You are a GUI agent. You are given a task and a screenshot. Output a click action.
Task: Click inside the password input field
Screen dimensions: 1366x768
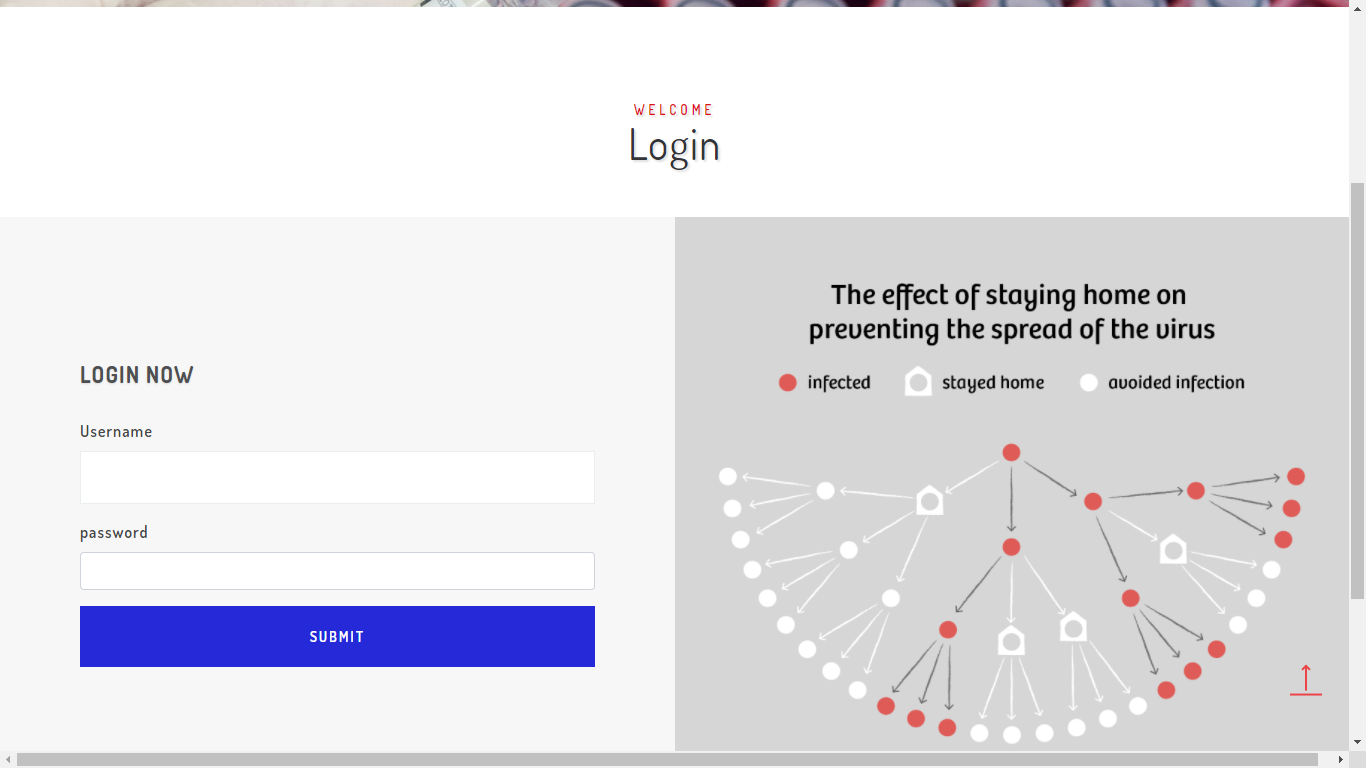[337, 571]
